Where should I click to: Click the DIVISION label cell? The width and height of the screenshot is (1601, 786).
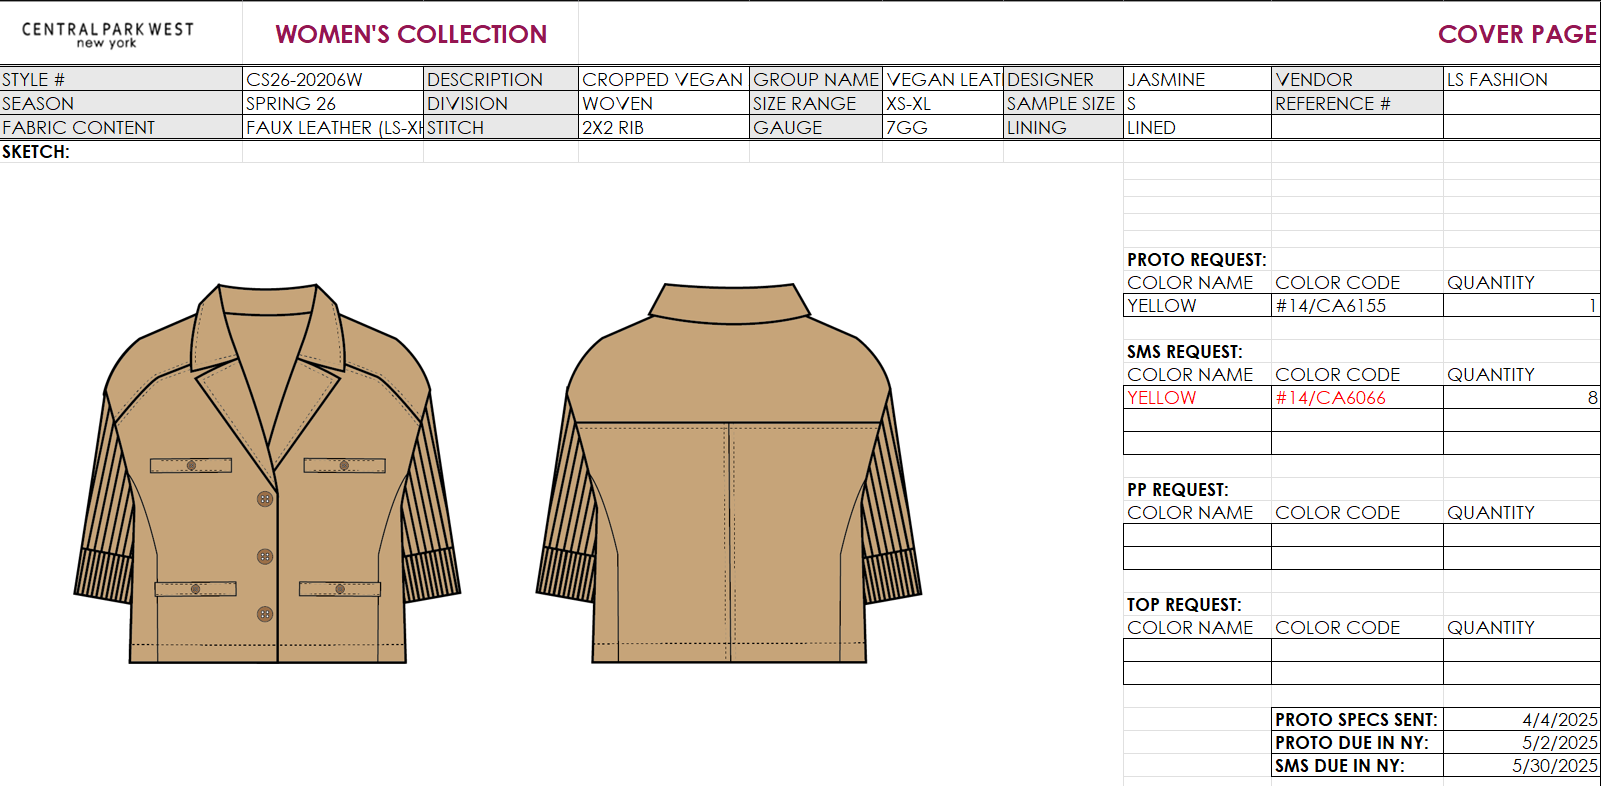click(501, 103)
